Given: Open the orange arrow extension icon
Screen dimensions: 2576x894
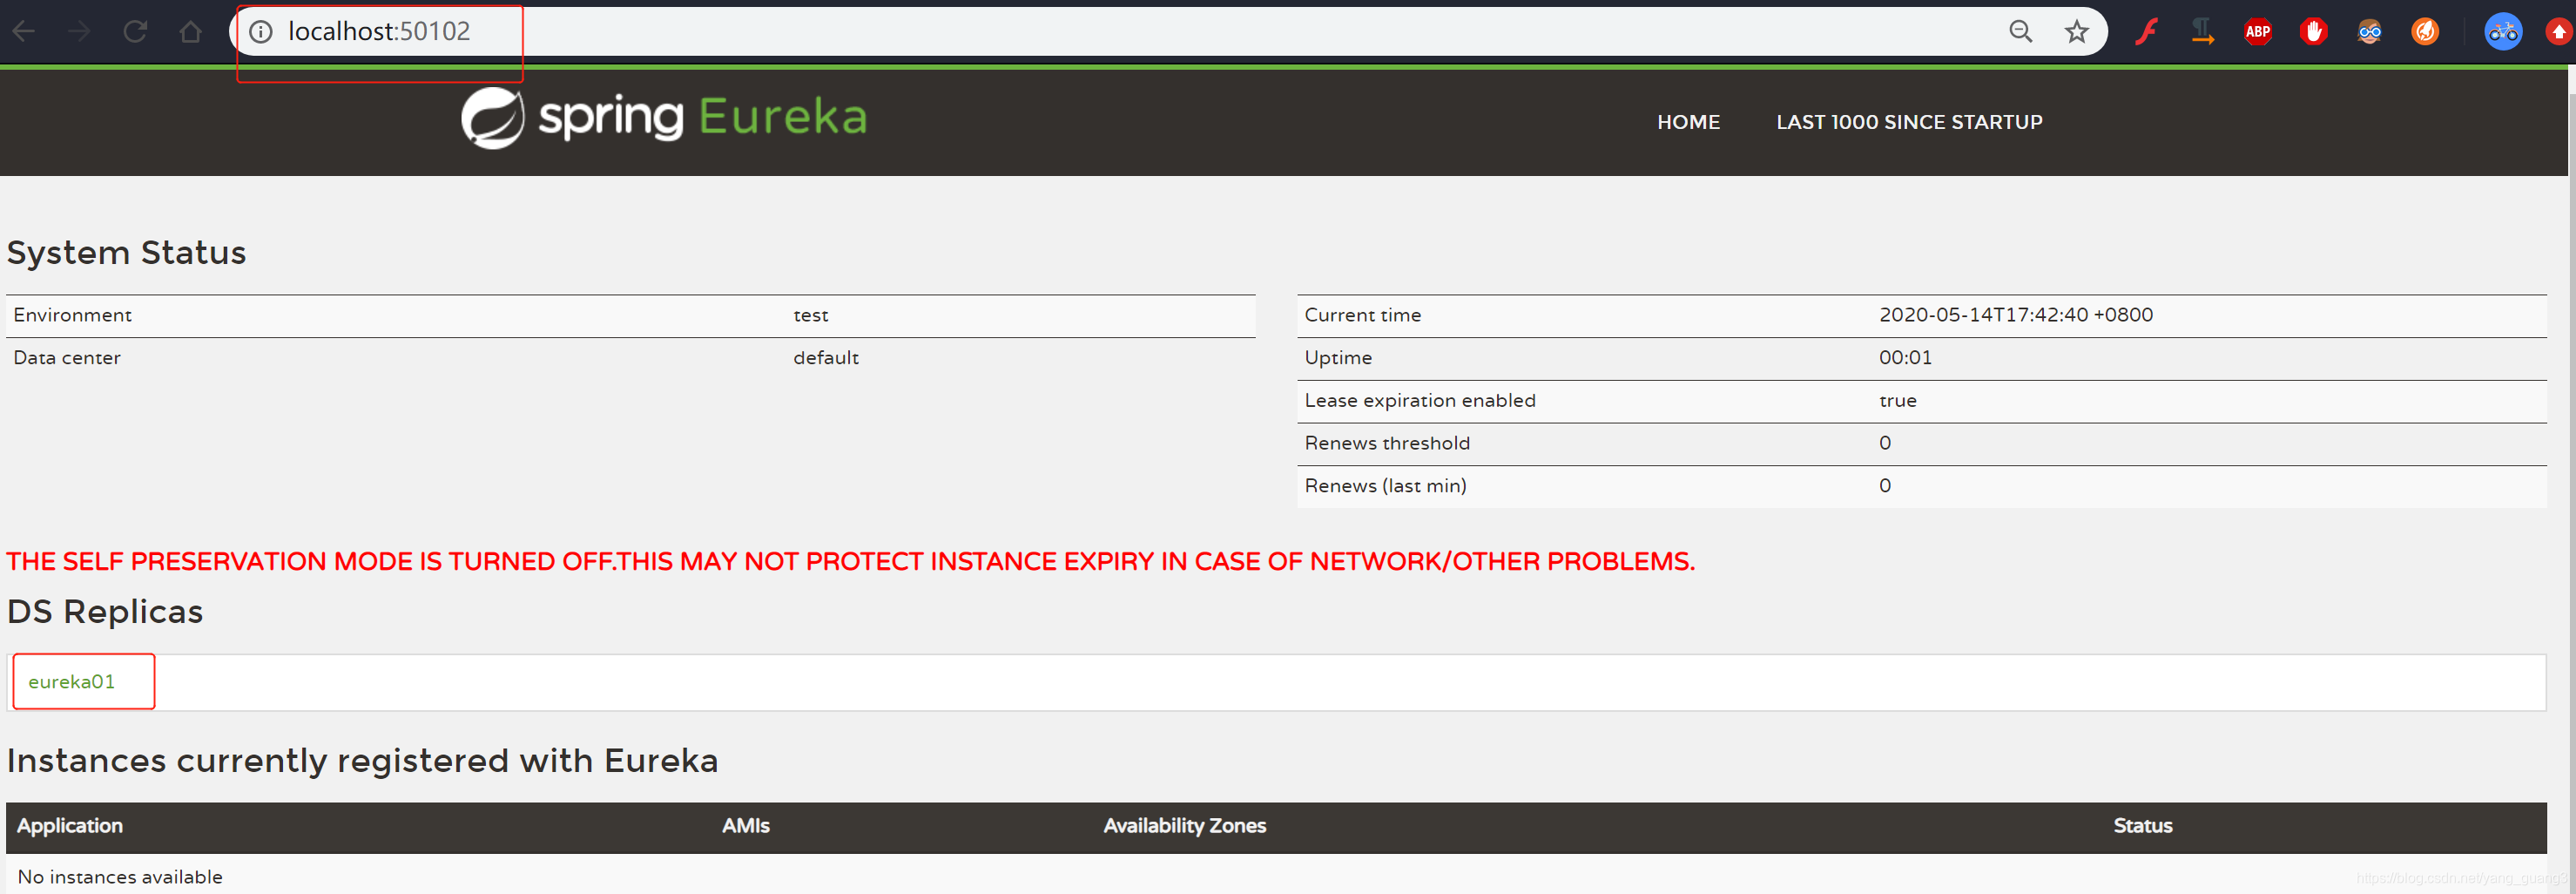Looking at the screenshot, I should 2202,32.
